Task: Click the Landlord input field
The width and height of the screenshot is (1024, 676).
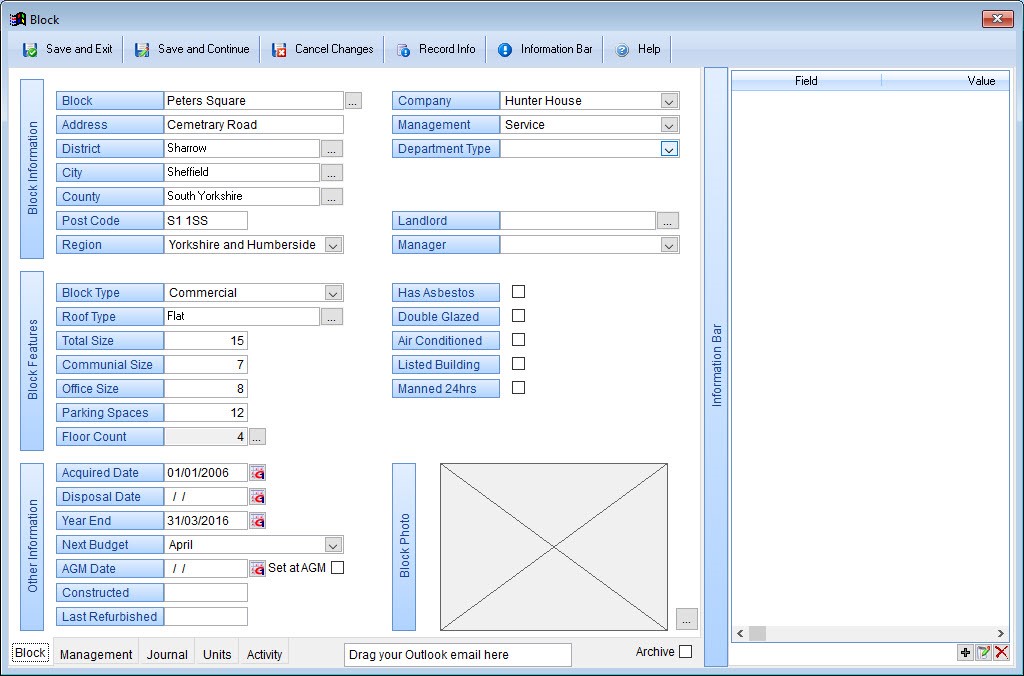Action: coord(578,221)
